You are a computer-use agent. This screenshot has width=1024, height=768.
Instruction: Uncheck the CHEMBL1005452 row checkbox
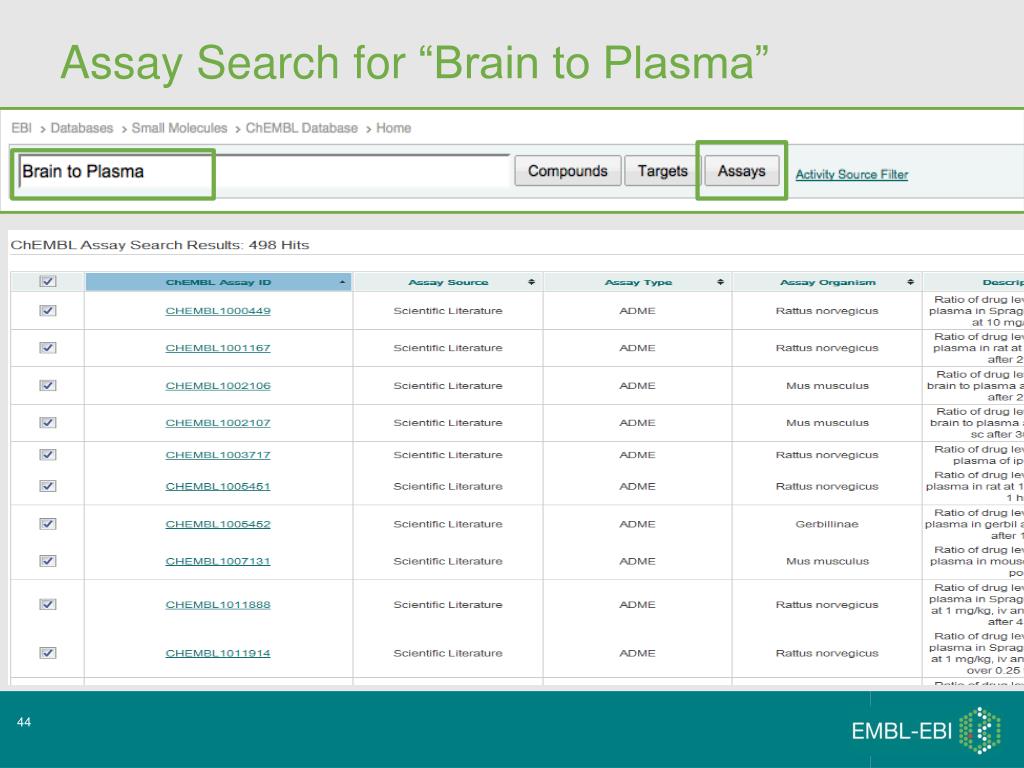(x=48, y=524)
